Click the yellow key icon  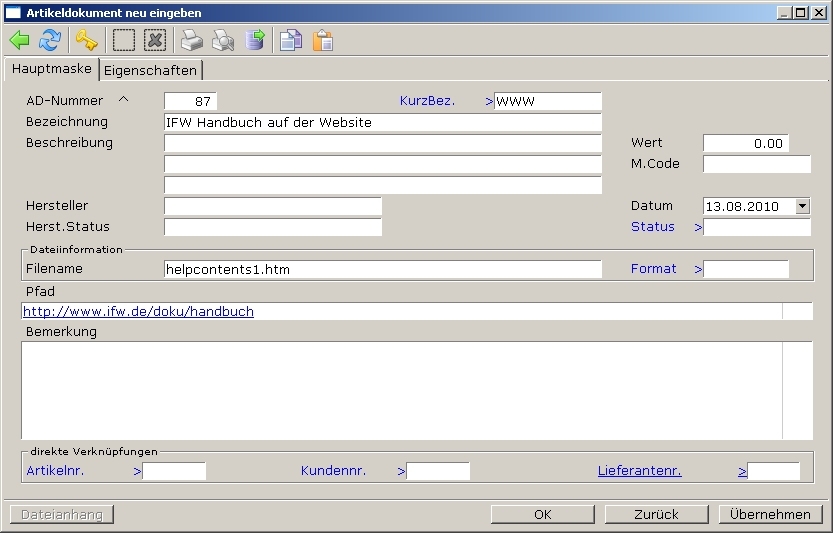pos(87,40)
